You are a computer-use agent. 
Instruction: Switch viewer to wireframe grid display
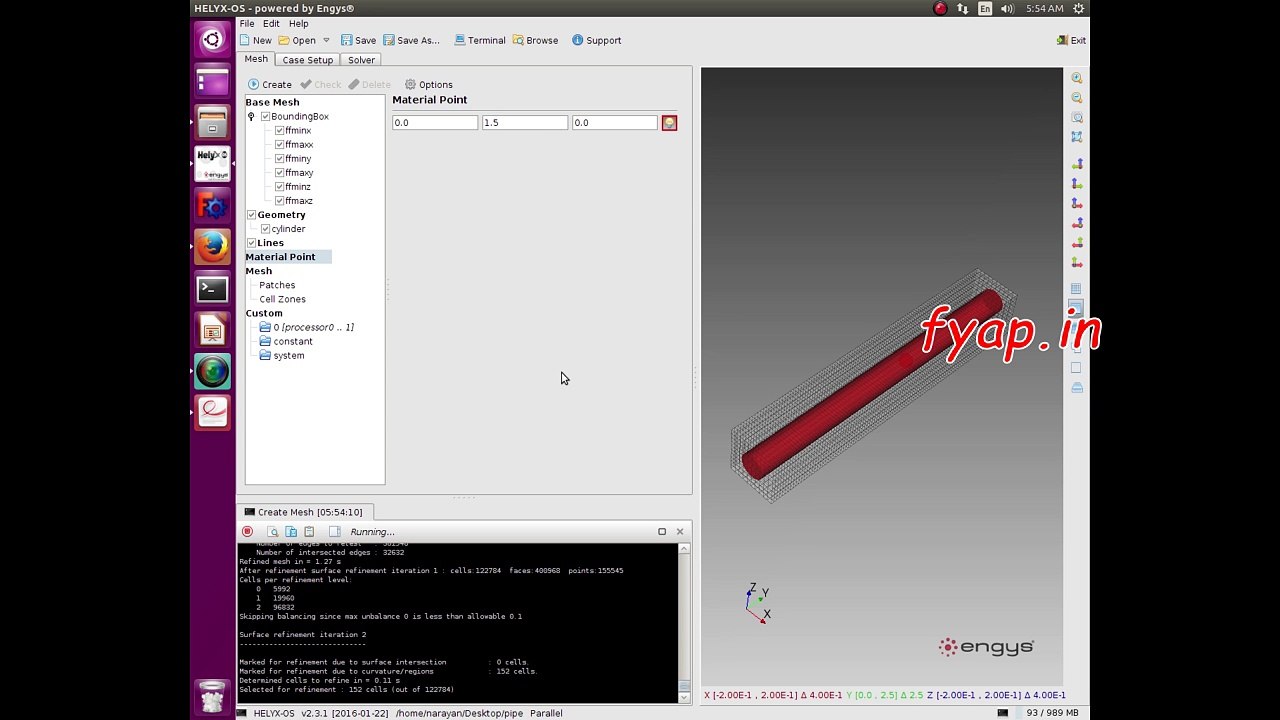click(x=1077, y=289)
